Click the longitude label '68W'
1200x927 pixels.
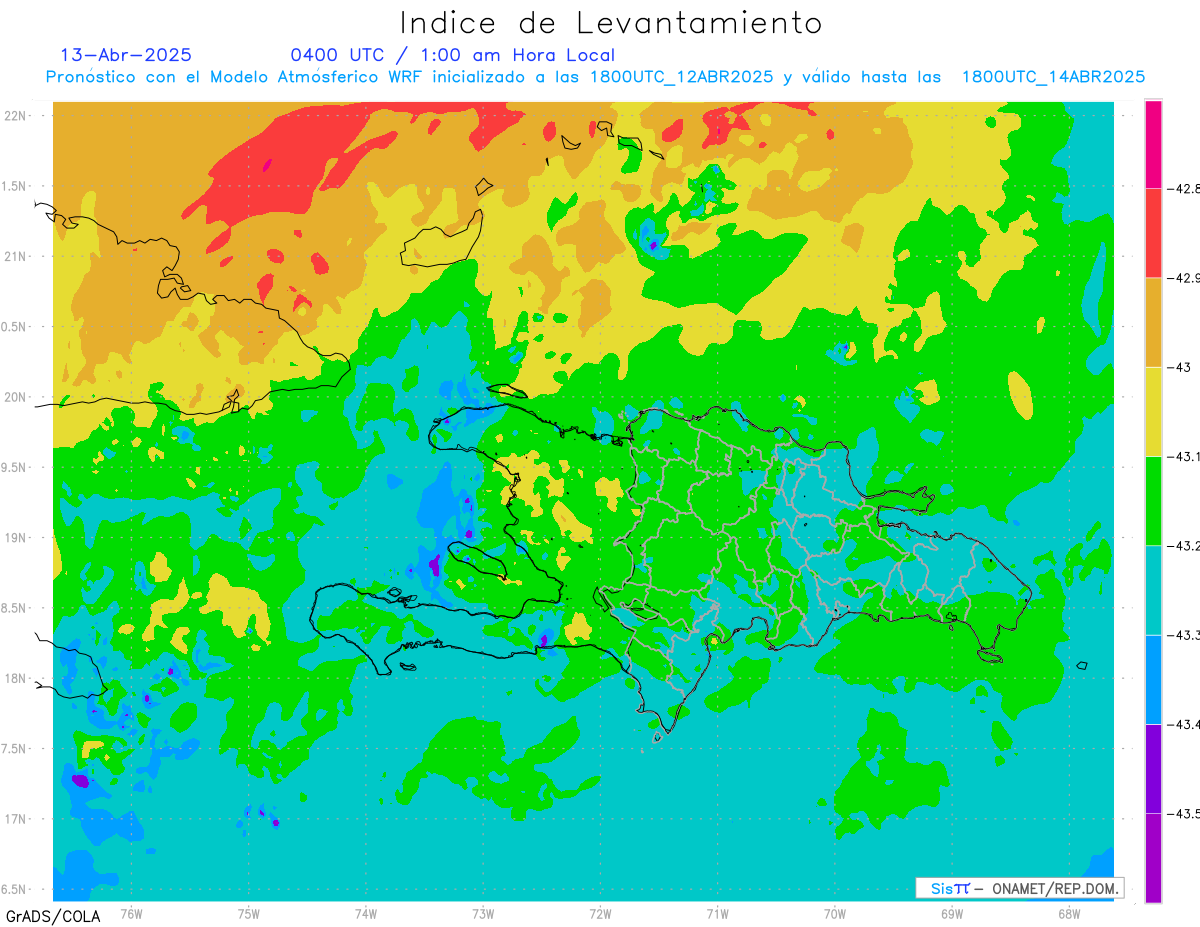(x=1069, y=913)
